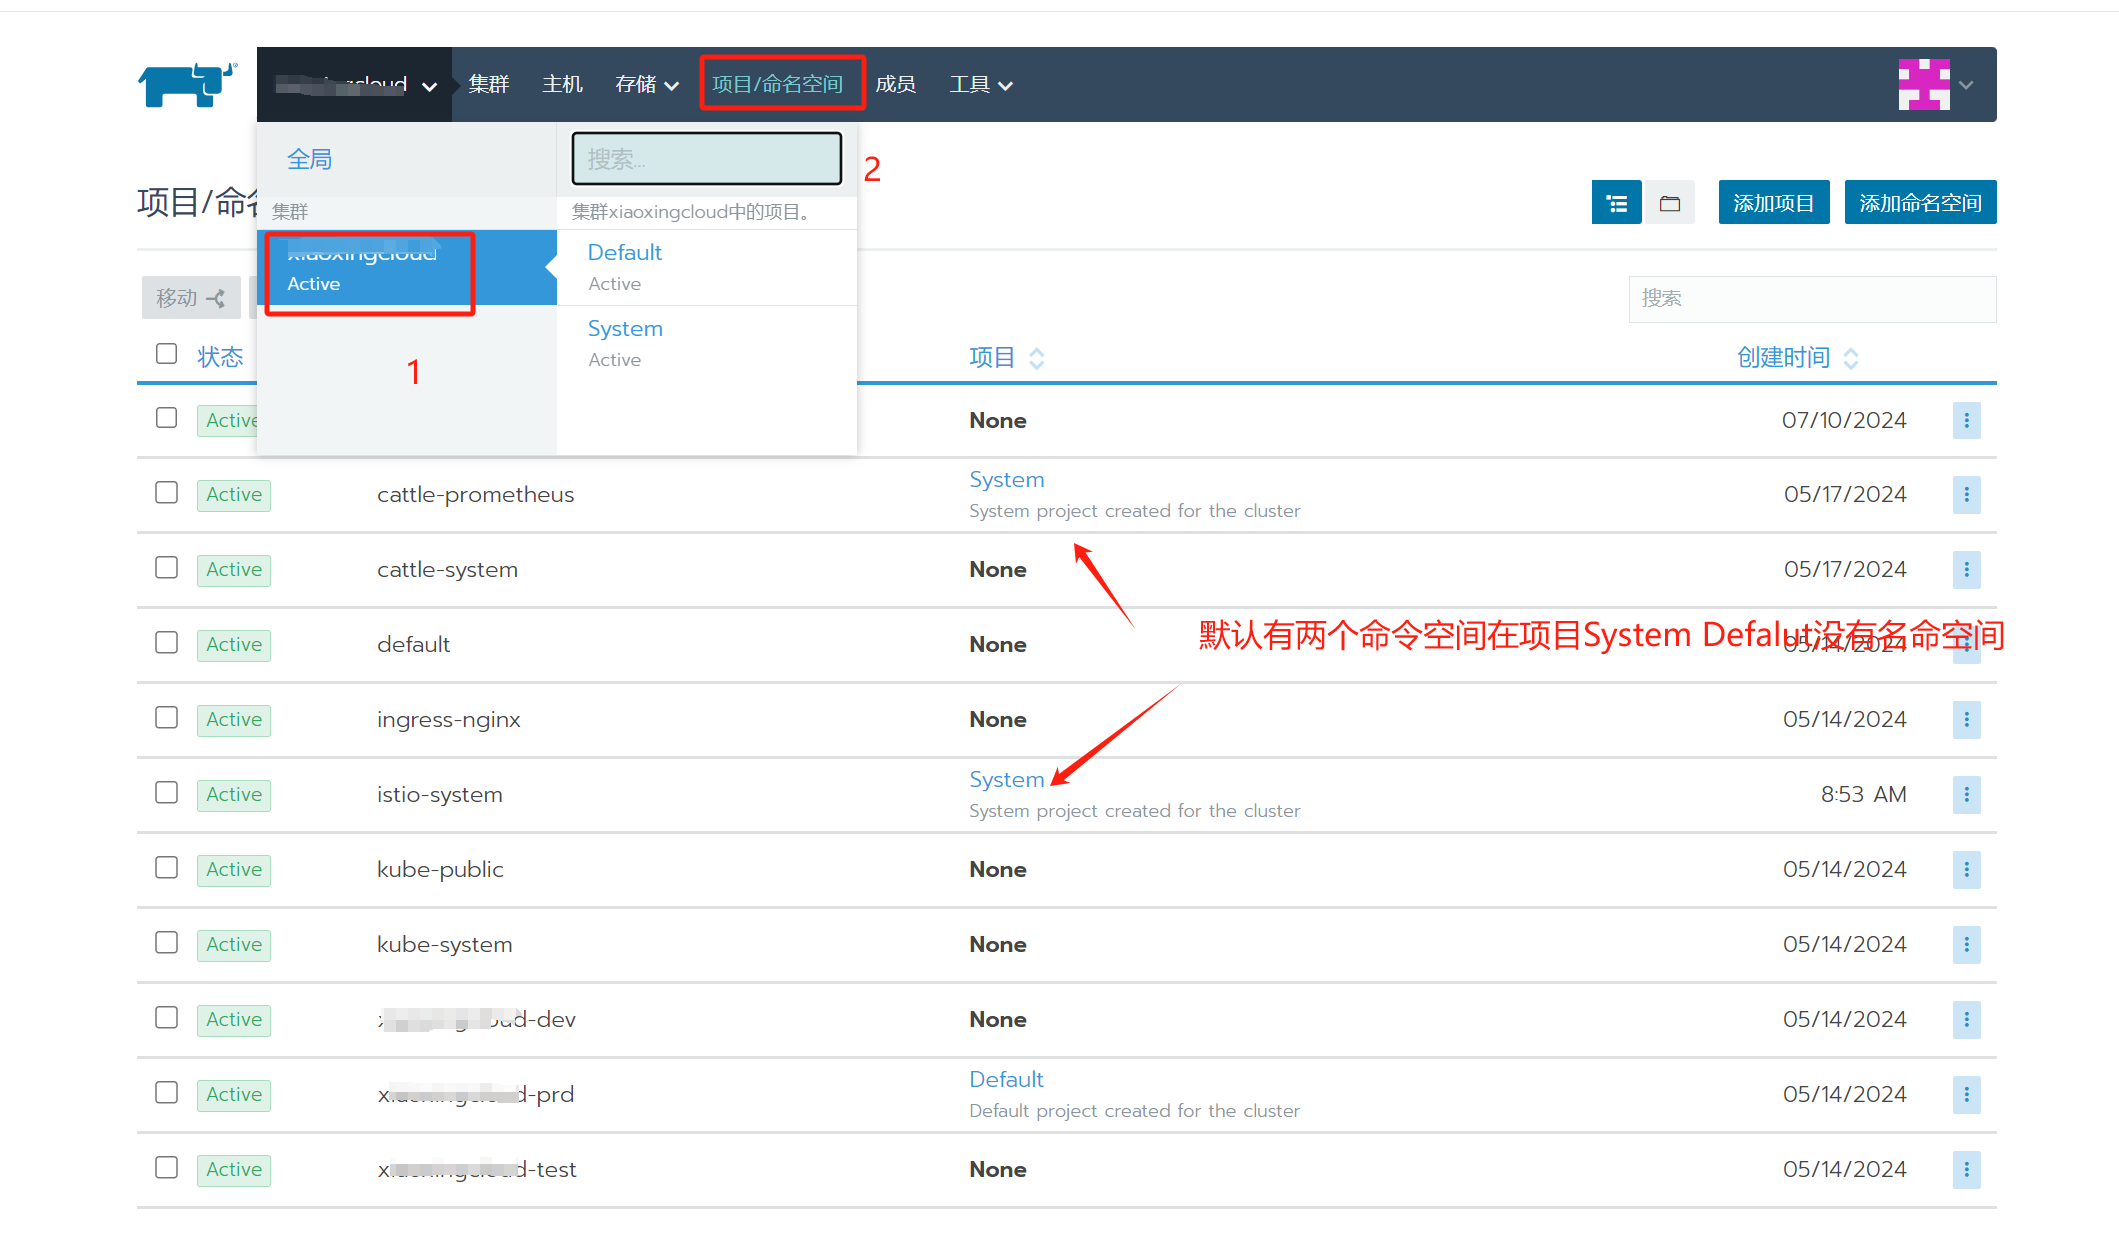Collapse the cluster selector dropdown

coord(355,85)
